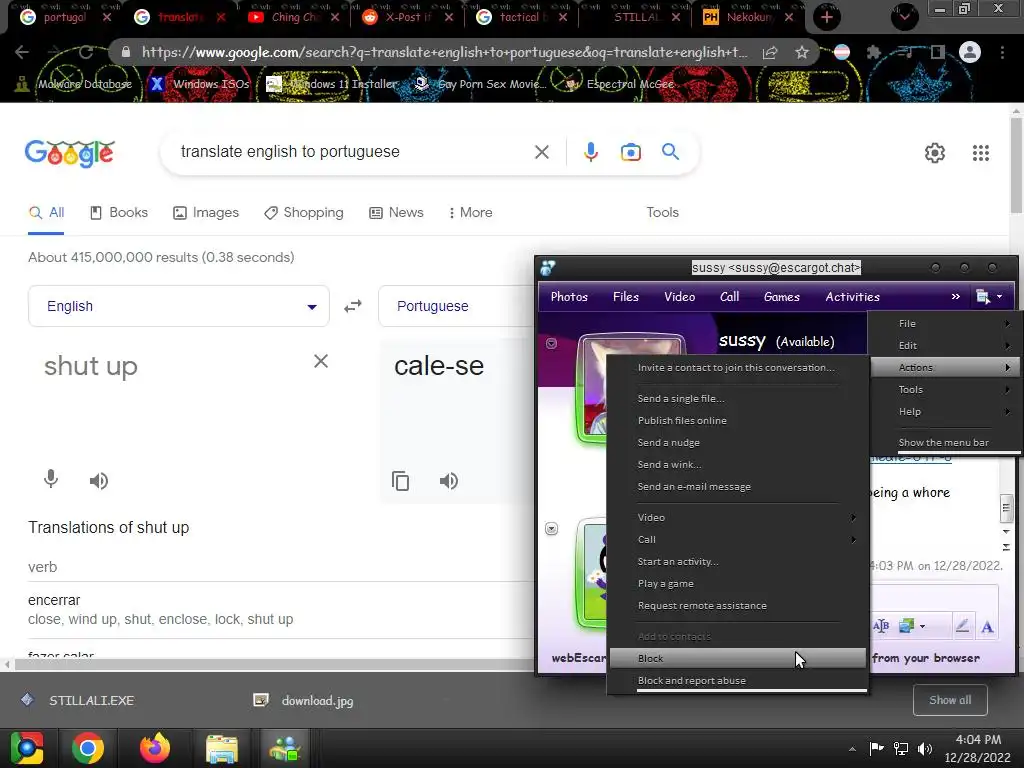Clear the Google search box text
Screen dimensions: 1024x768
point(541,152)
